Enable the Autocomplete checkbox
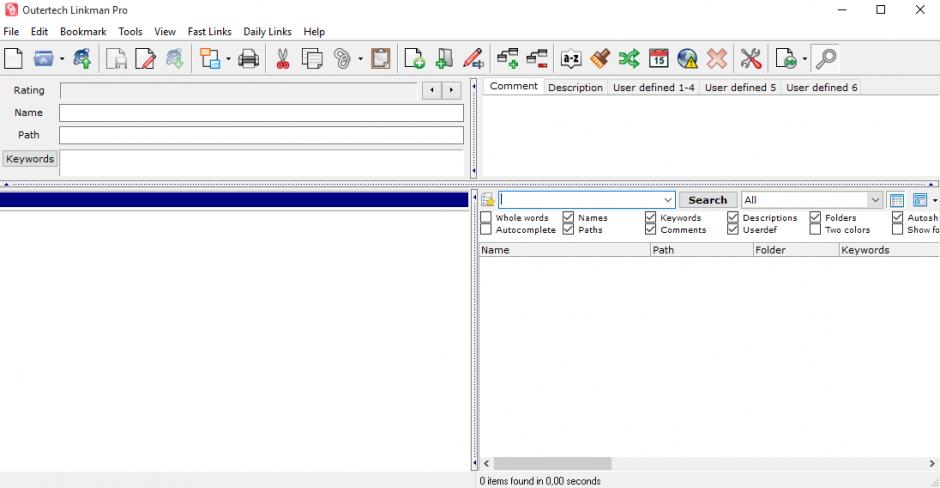The width and height of the screenshot is (940, 488). 486,230
